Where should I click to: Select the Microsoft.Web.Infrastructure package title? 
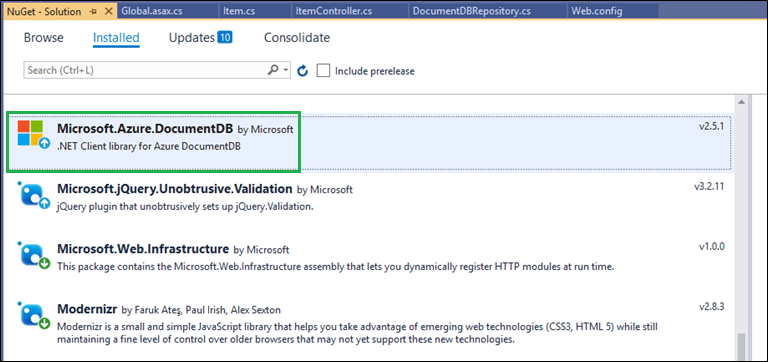pos(143,249)
